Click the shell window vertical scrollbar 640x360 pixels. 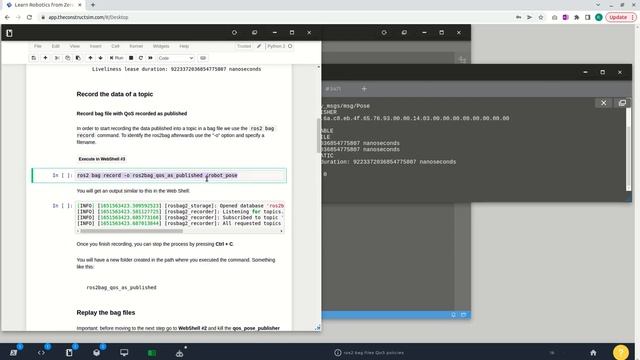pyautogui.click(x=629, y=149)
